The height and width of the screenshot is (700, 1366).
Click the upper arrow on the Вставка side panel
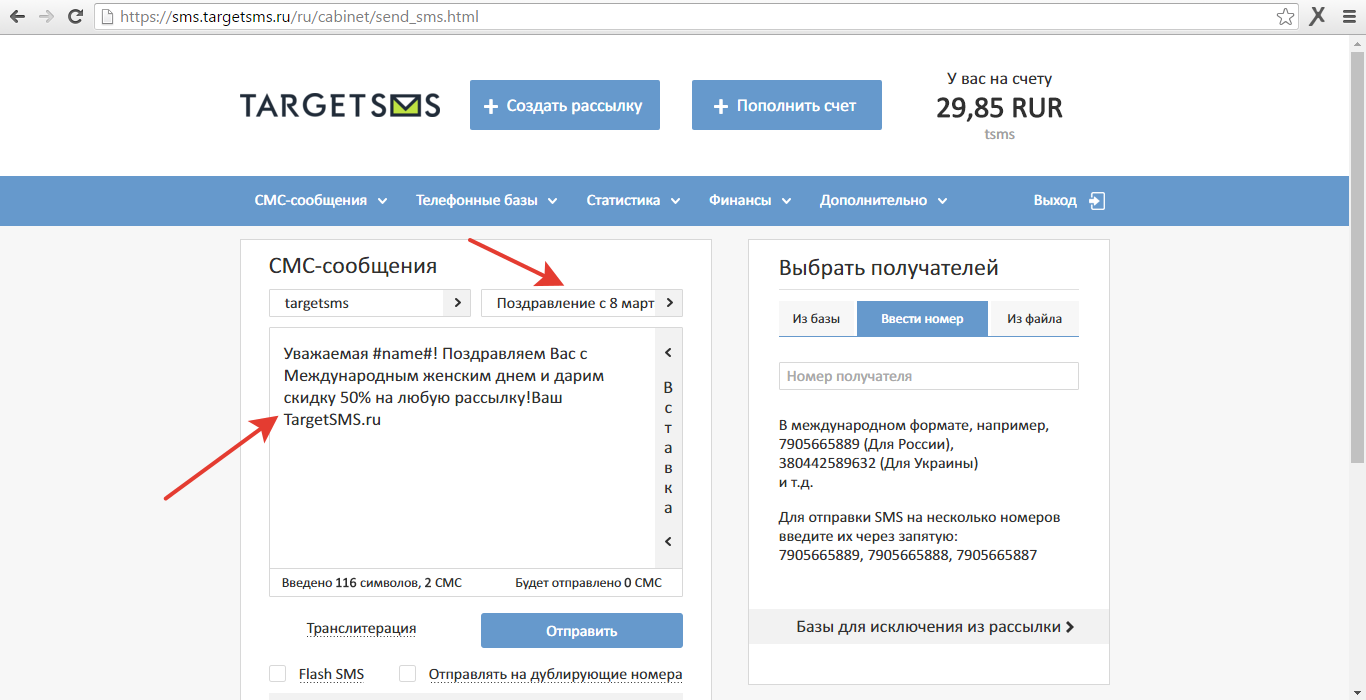(x=668, y=352)
